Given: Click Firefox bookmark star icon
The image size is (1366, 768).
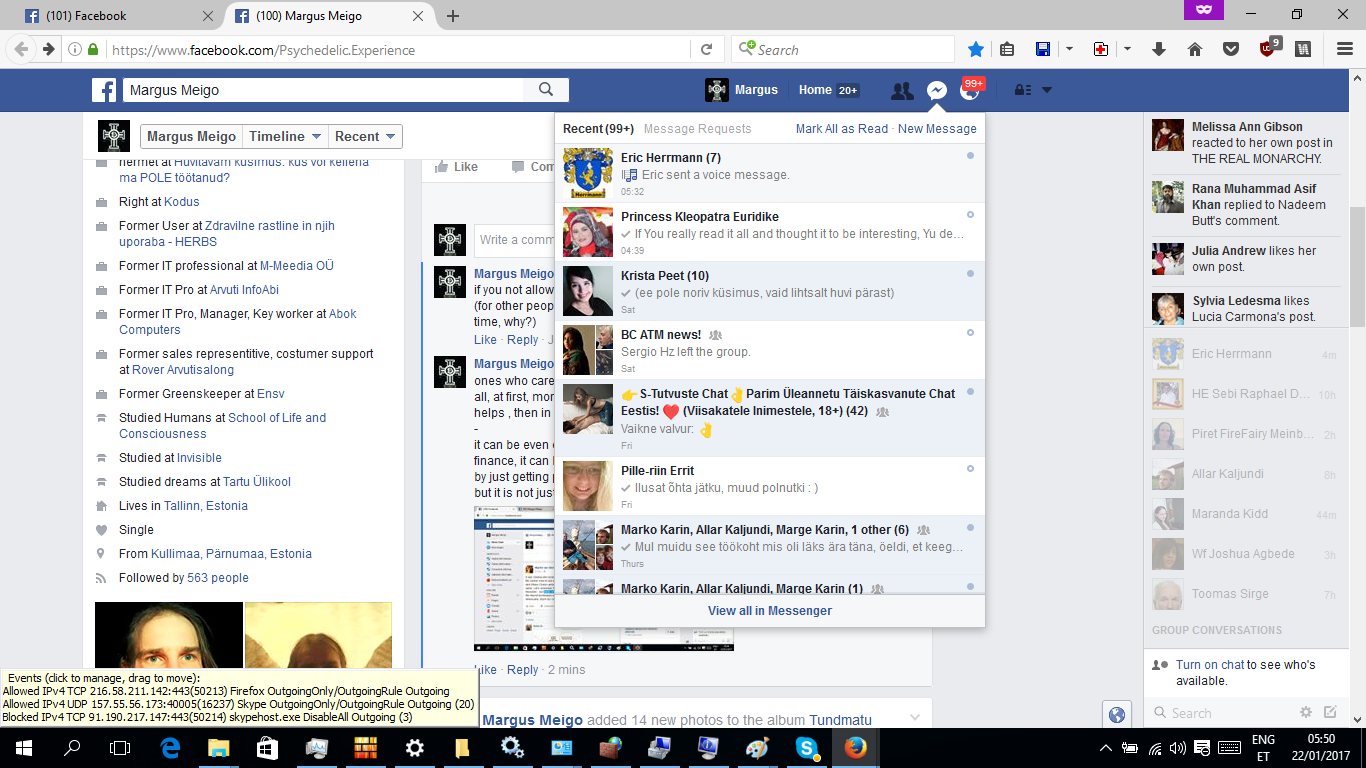Looking at the screenshot, I should tap(976, 49).
